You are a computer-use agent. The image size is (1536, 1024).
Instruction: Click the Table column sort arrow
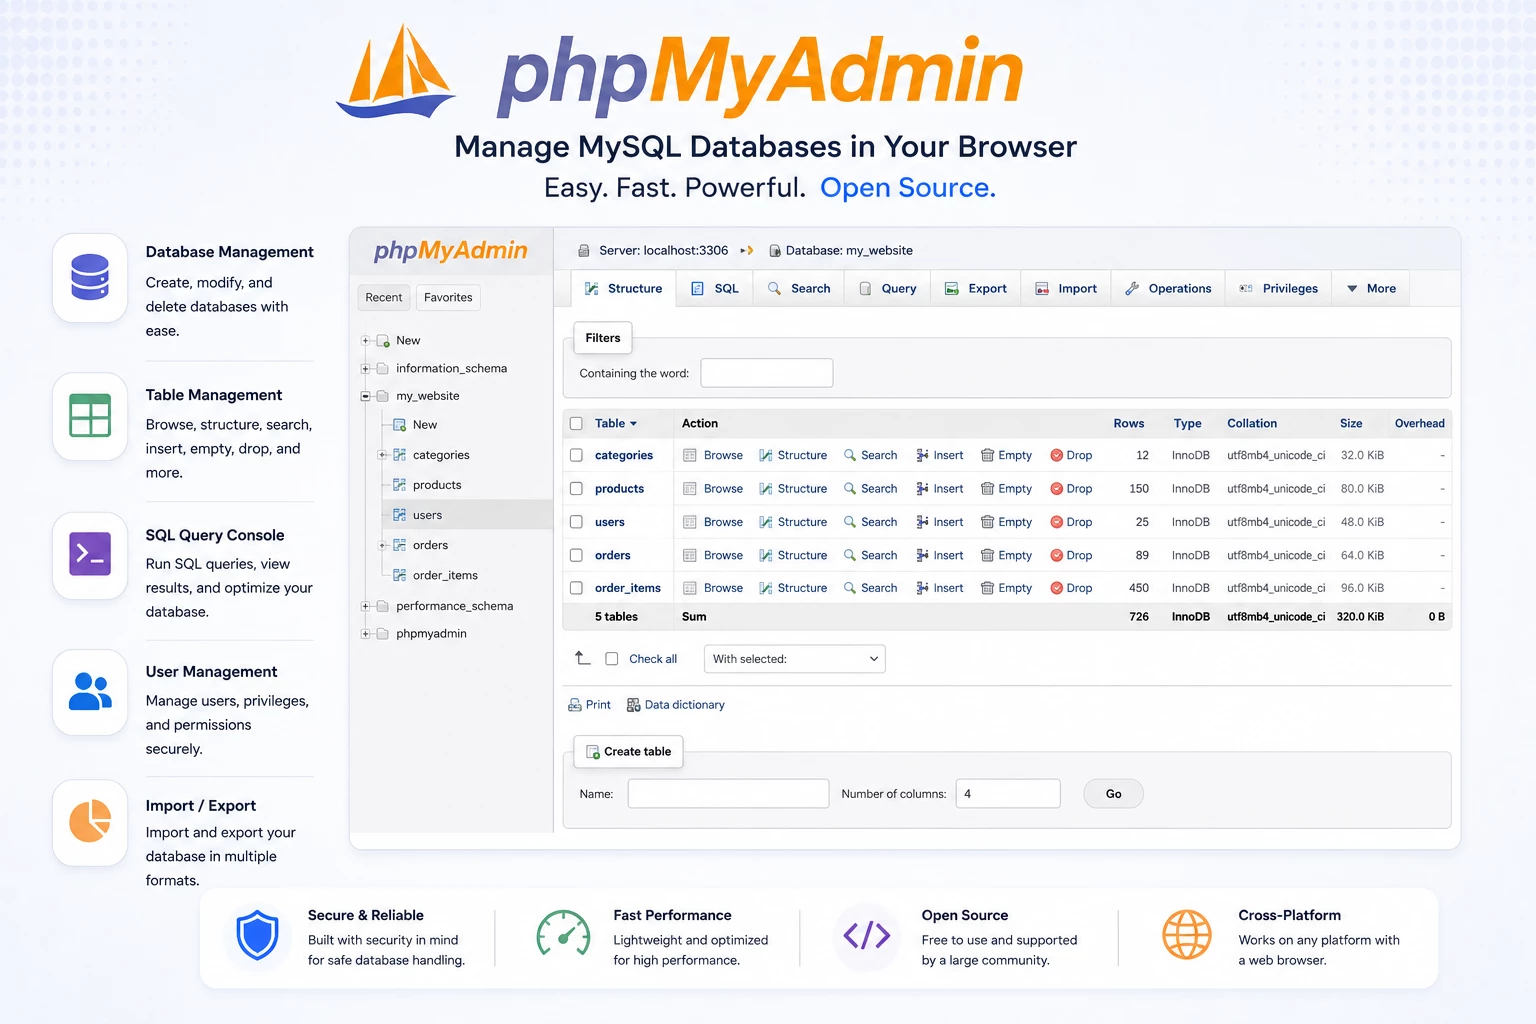pos(633,424)
